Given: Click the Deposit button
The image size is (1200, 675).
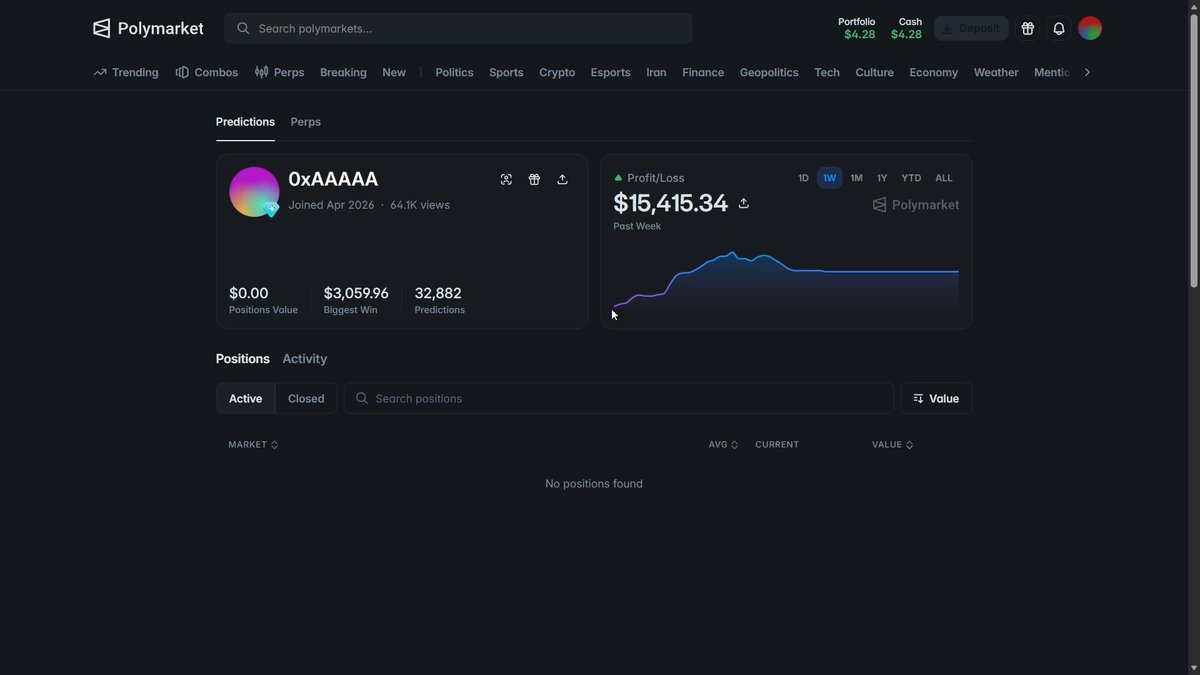Looking at the screenshot, I should (971, 28).
